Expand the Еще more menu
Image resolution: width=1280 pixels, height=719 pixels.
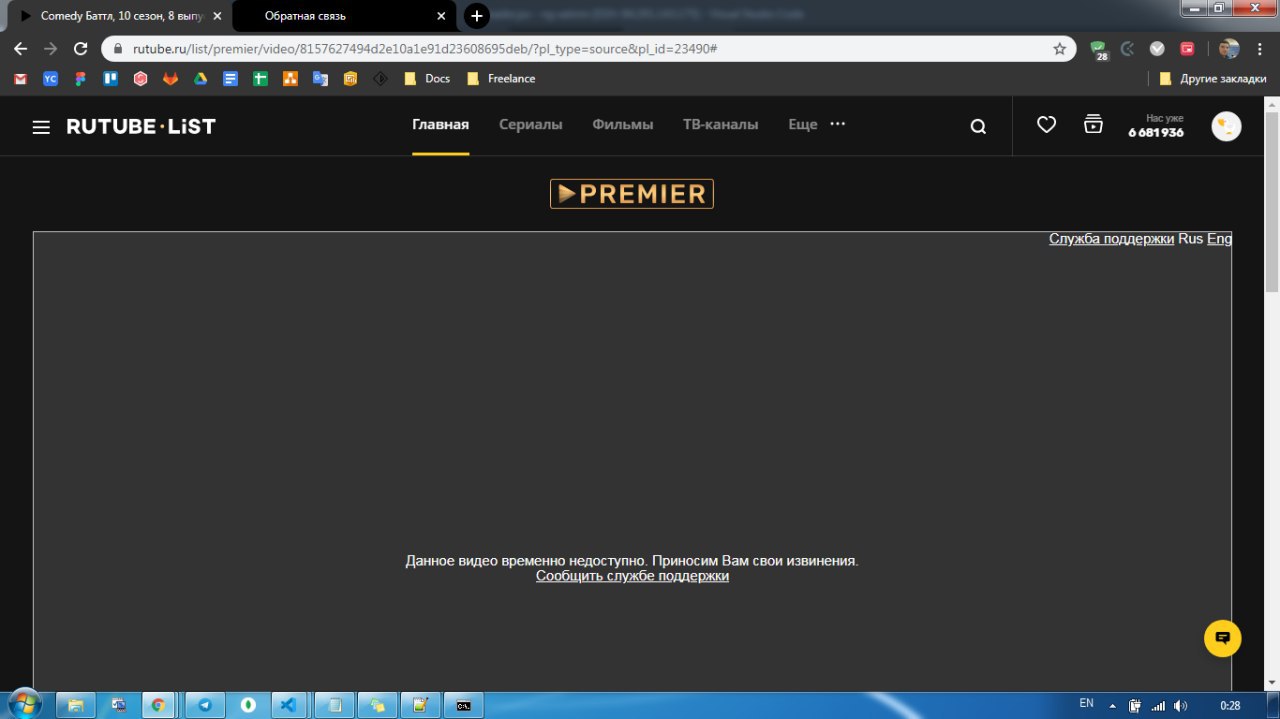coord(817,125)
